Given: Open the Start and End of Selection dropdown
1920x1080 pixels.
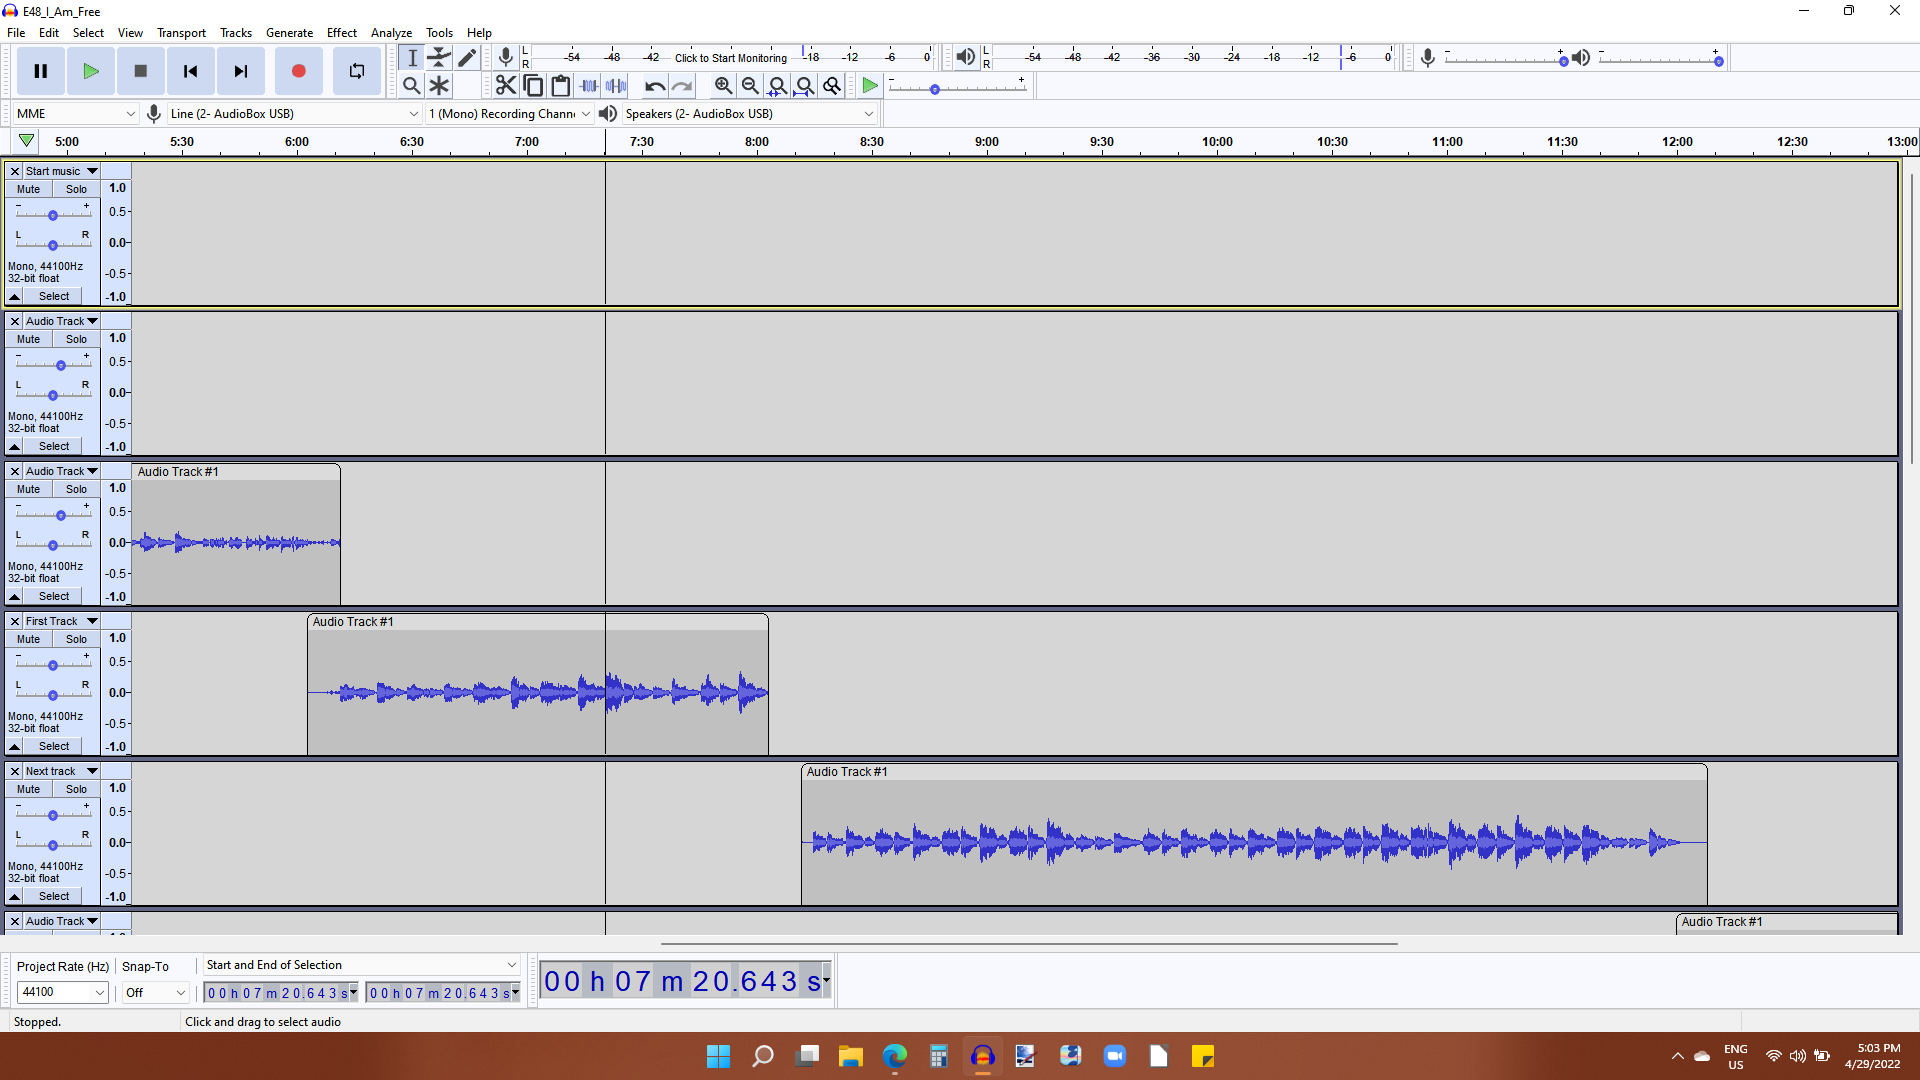Looking at the screenshot, I should pyautogui.click(x=361, y=965).
